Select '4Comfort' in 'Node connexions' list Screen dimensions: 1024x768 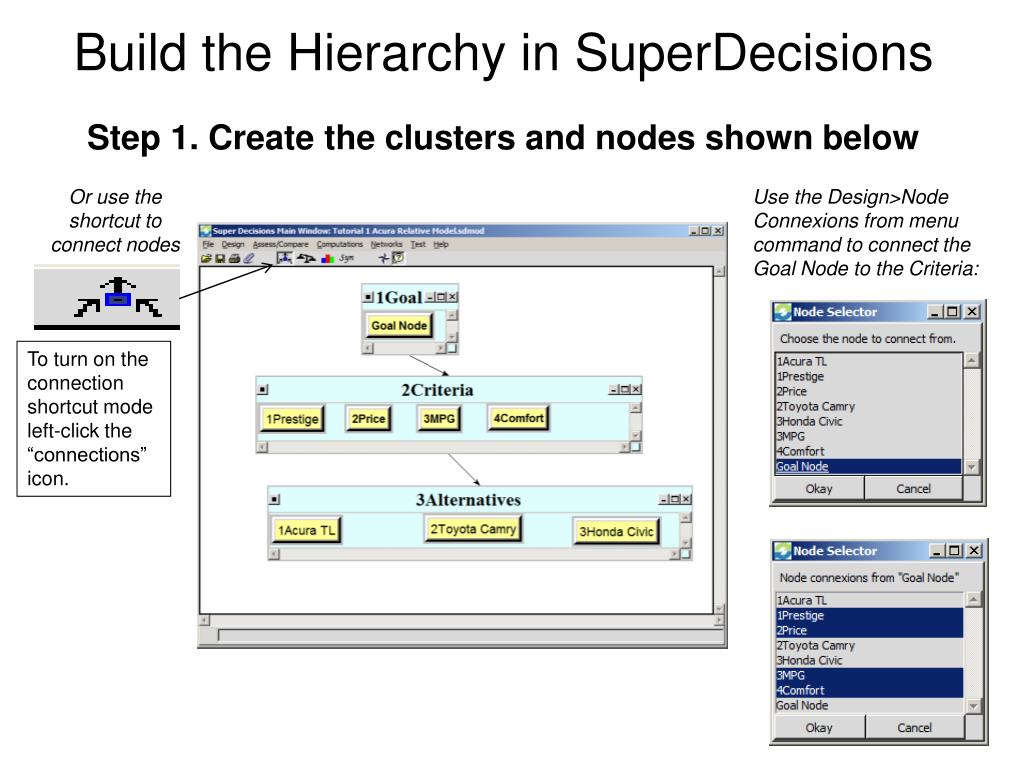click(x=869, y=690)
